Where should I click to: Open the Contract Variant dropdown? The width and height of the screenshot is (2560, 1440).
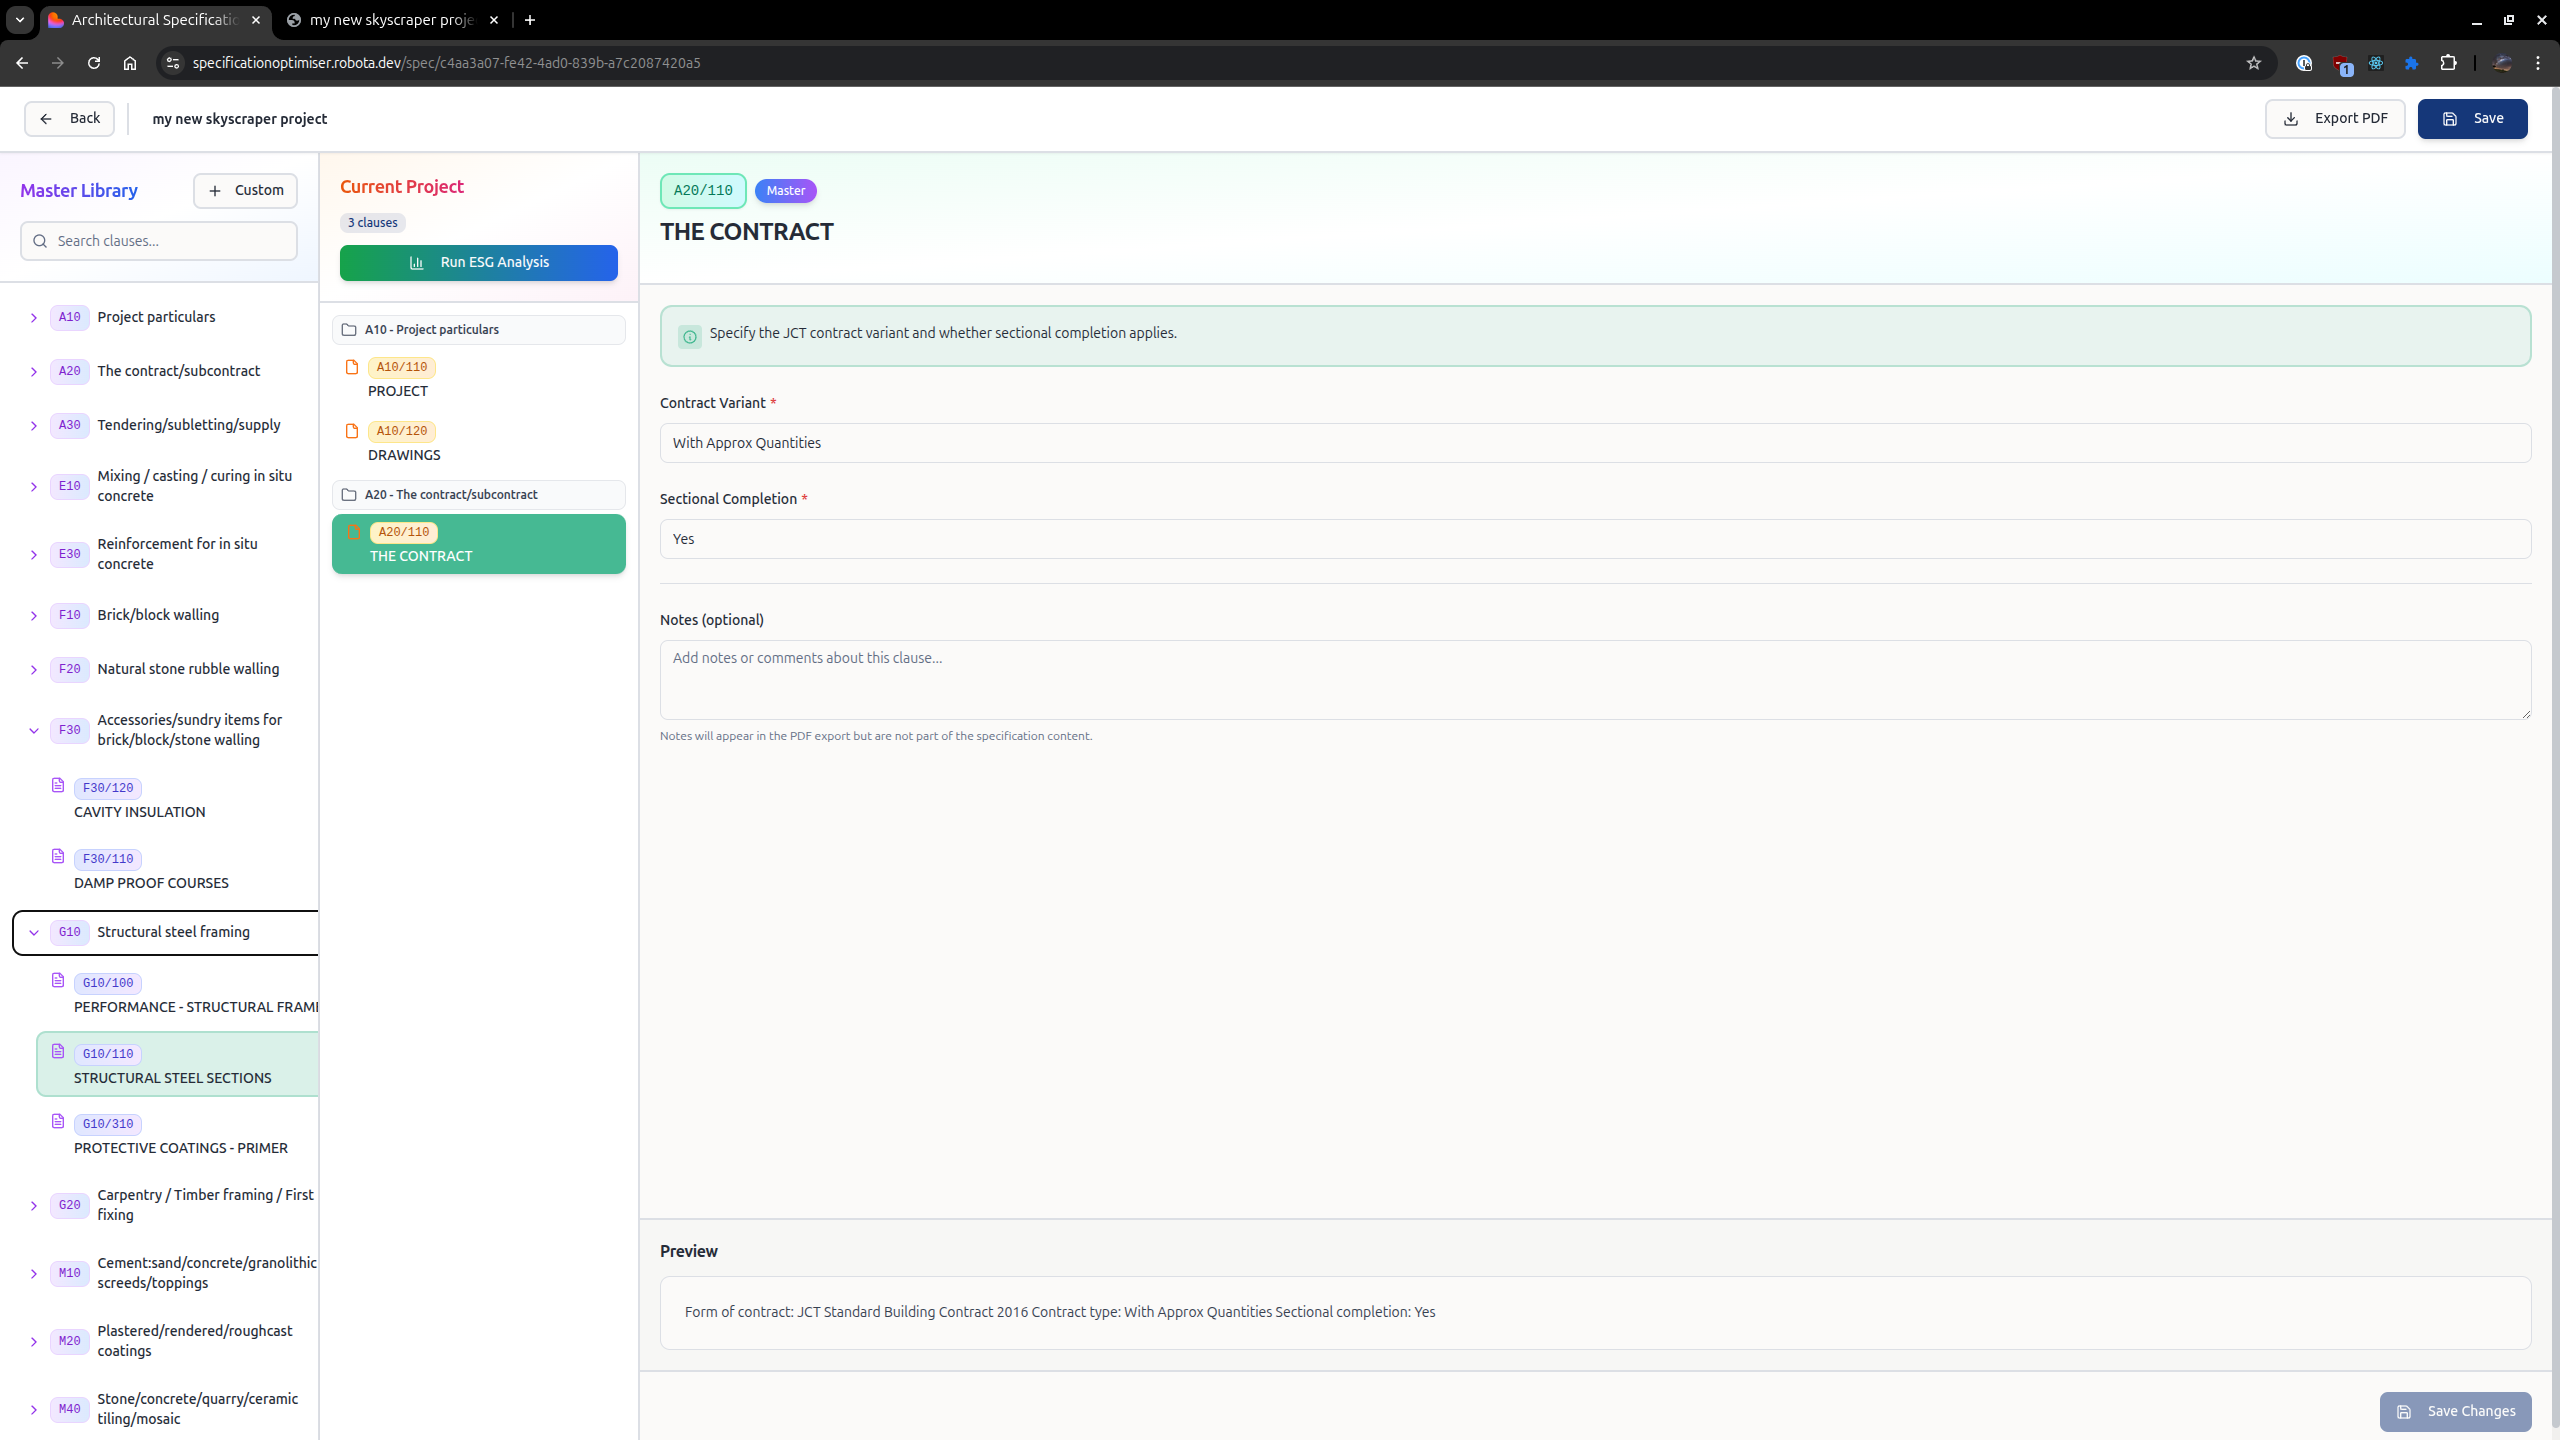(1594, 443)
